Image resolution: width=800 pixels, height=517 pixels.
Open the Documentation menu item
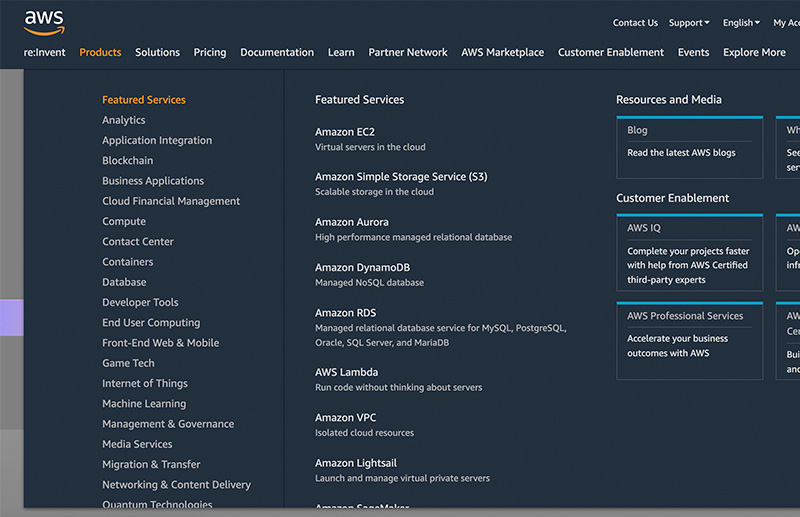277,52
